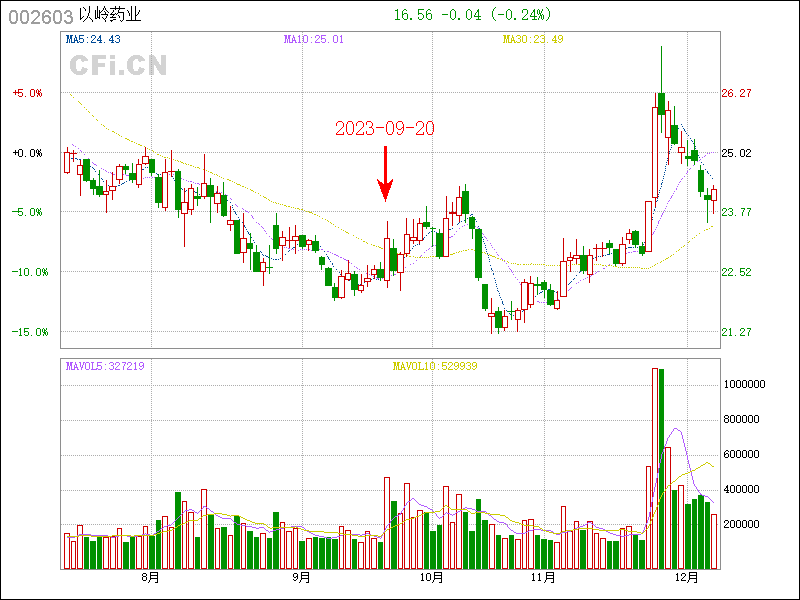Screen dimensions: 800x600
Task: Click the price change text 16.56 -0.04 (-0.24%)
Action: pos(472,15)
